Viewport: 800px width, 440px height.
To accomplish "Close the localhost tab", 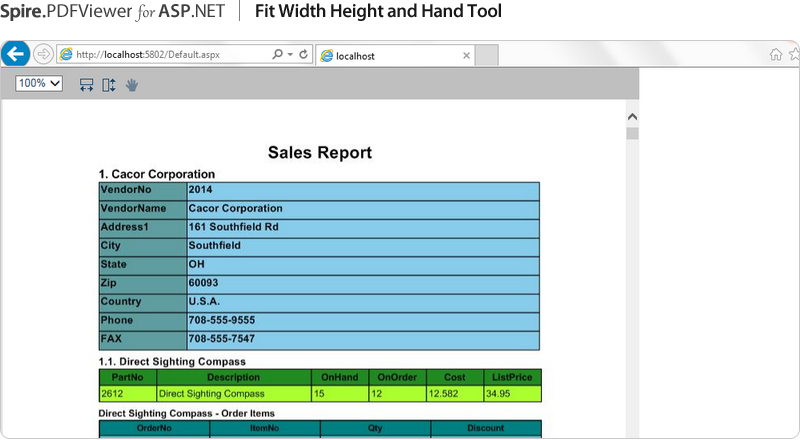I will tap(466, 56).
